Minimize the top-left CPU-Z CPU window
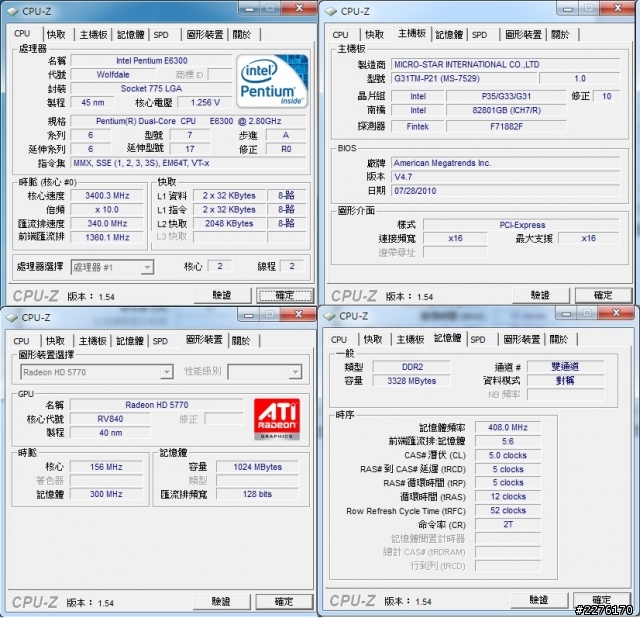 tap(250, 8)
